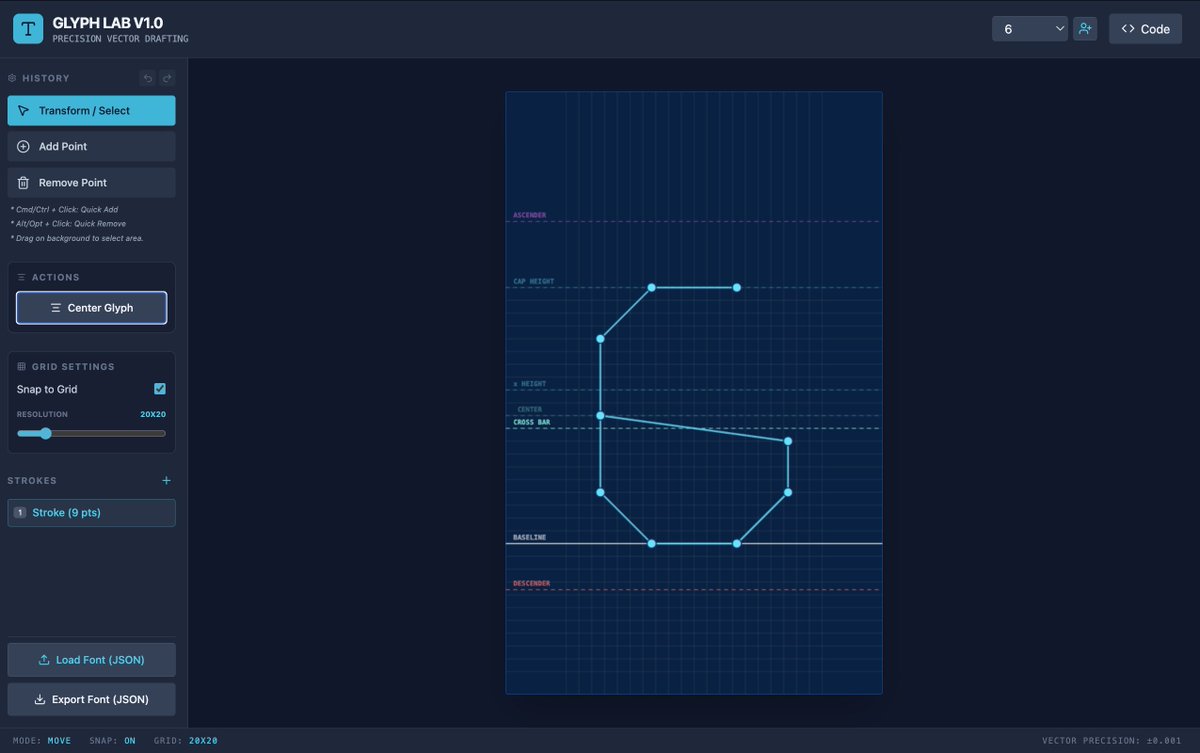Choose the Add Point tool
Screen dimensions: 1200x753
(91, 146)
